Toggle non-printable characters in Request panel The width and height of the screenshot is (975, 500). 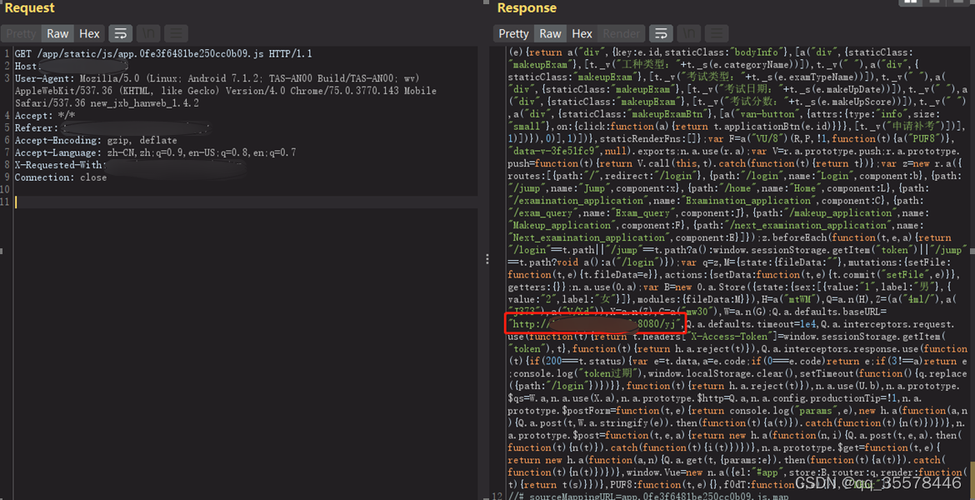pos(148,34)
